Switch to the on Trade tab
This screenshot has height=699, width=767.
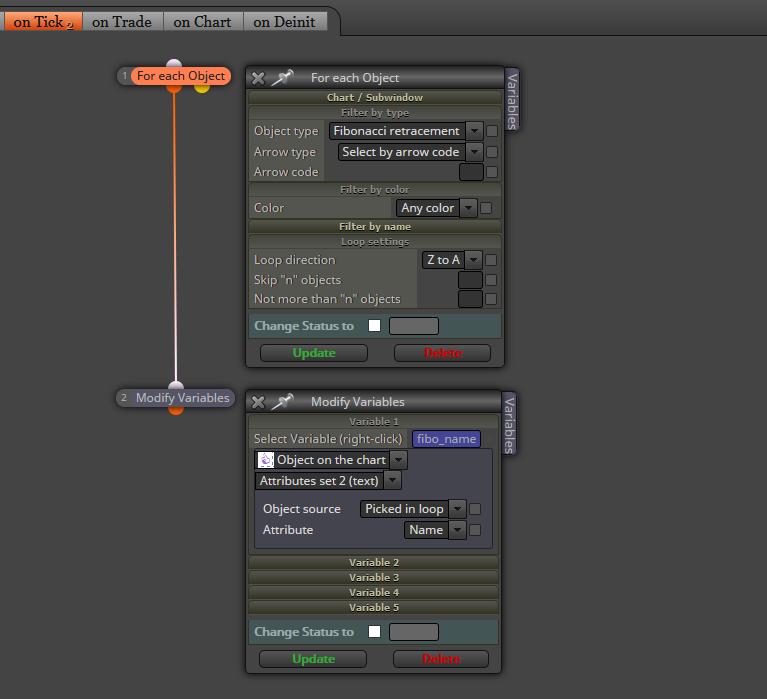(x=122, y=22)
